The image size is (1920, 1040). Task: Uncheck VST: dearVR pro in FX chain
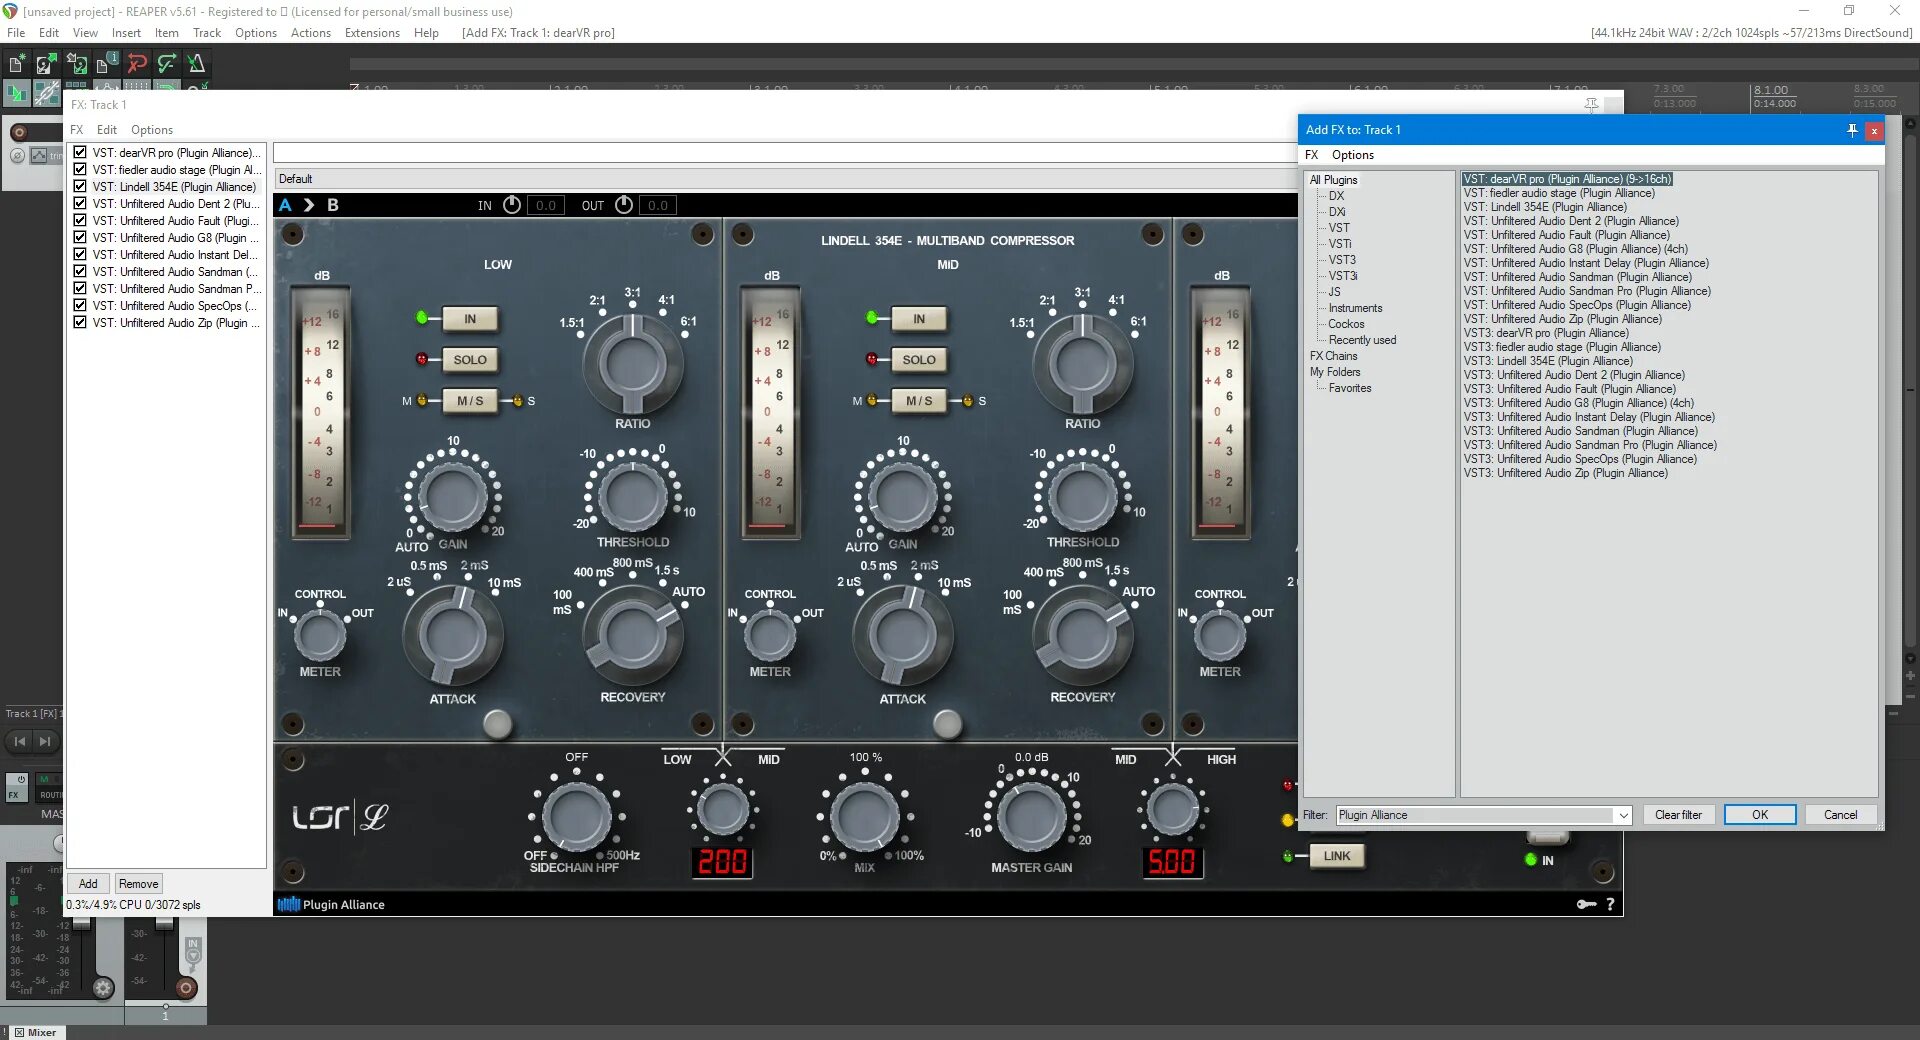[x=80, y=153]
